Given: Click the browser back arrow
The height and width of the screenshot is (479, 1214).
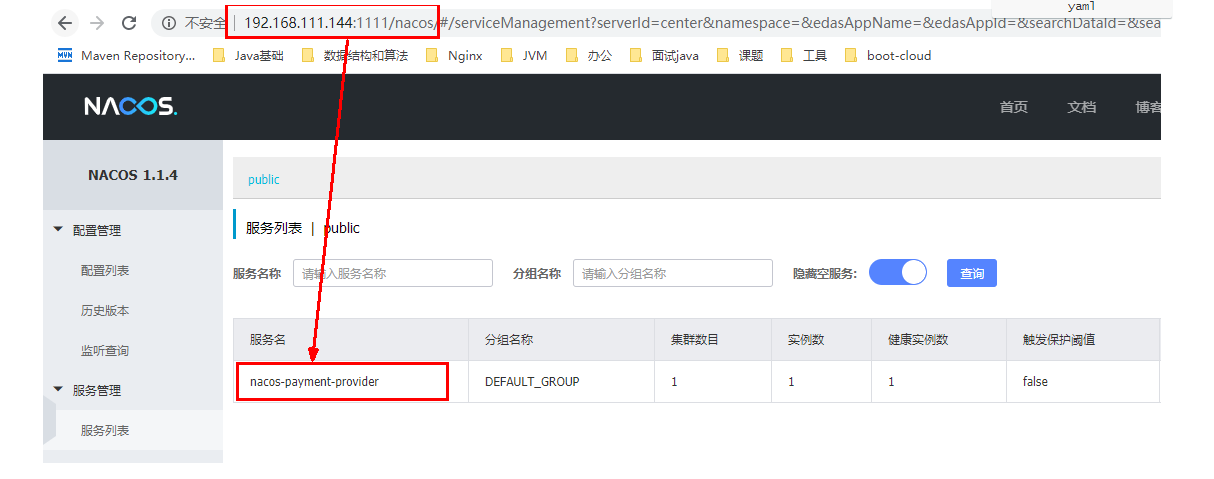Looking at the screenshot, I should (x=65, y=23).
